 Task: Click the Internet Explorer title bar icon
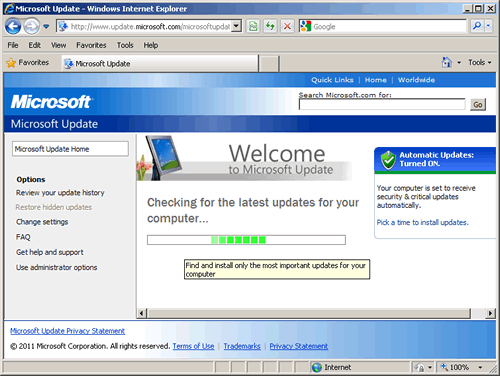[x=9, y=9]
